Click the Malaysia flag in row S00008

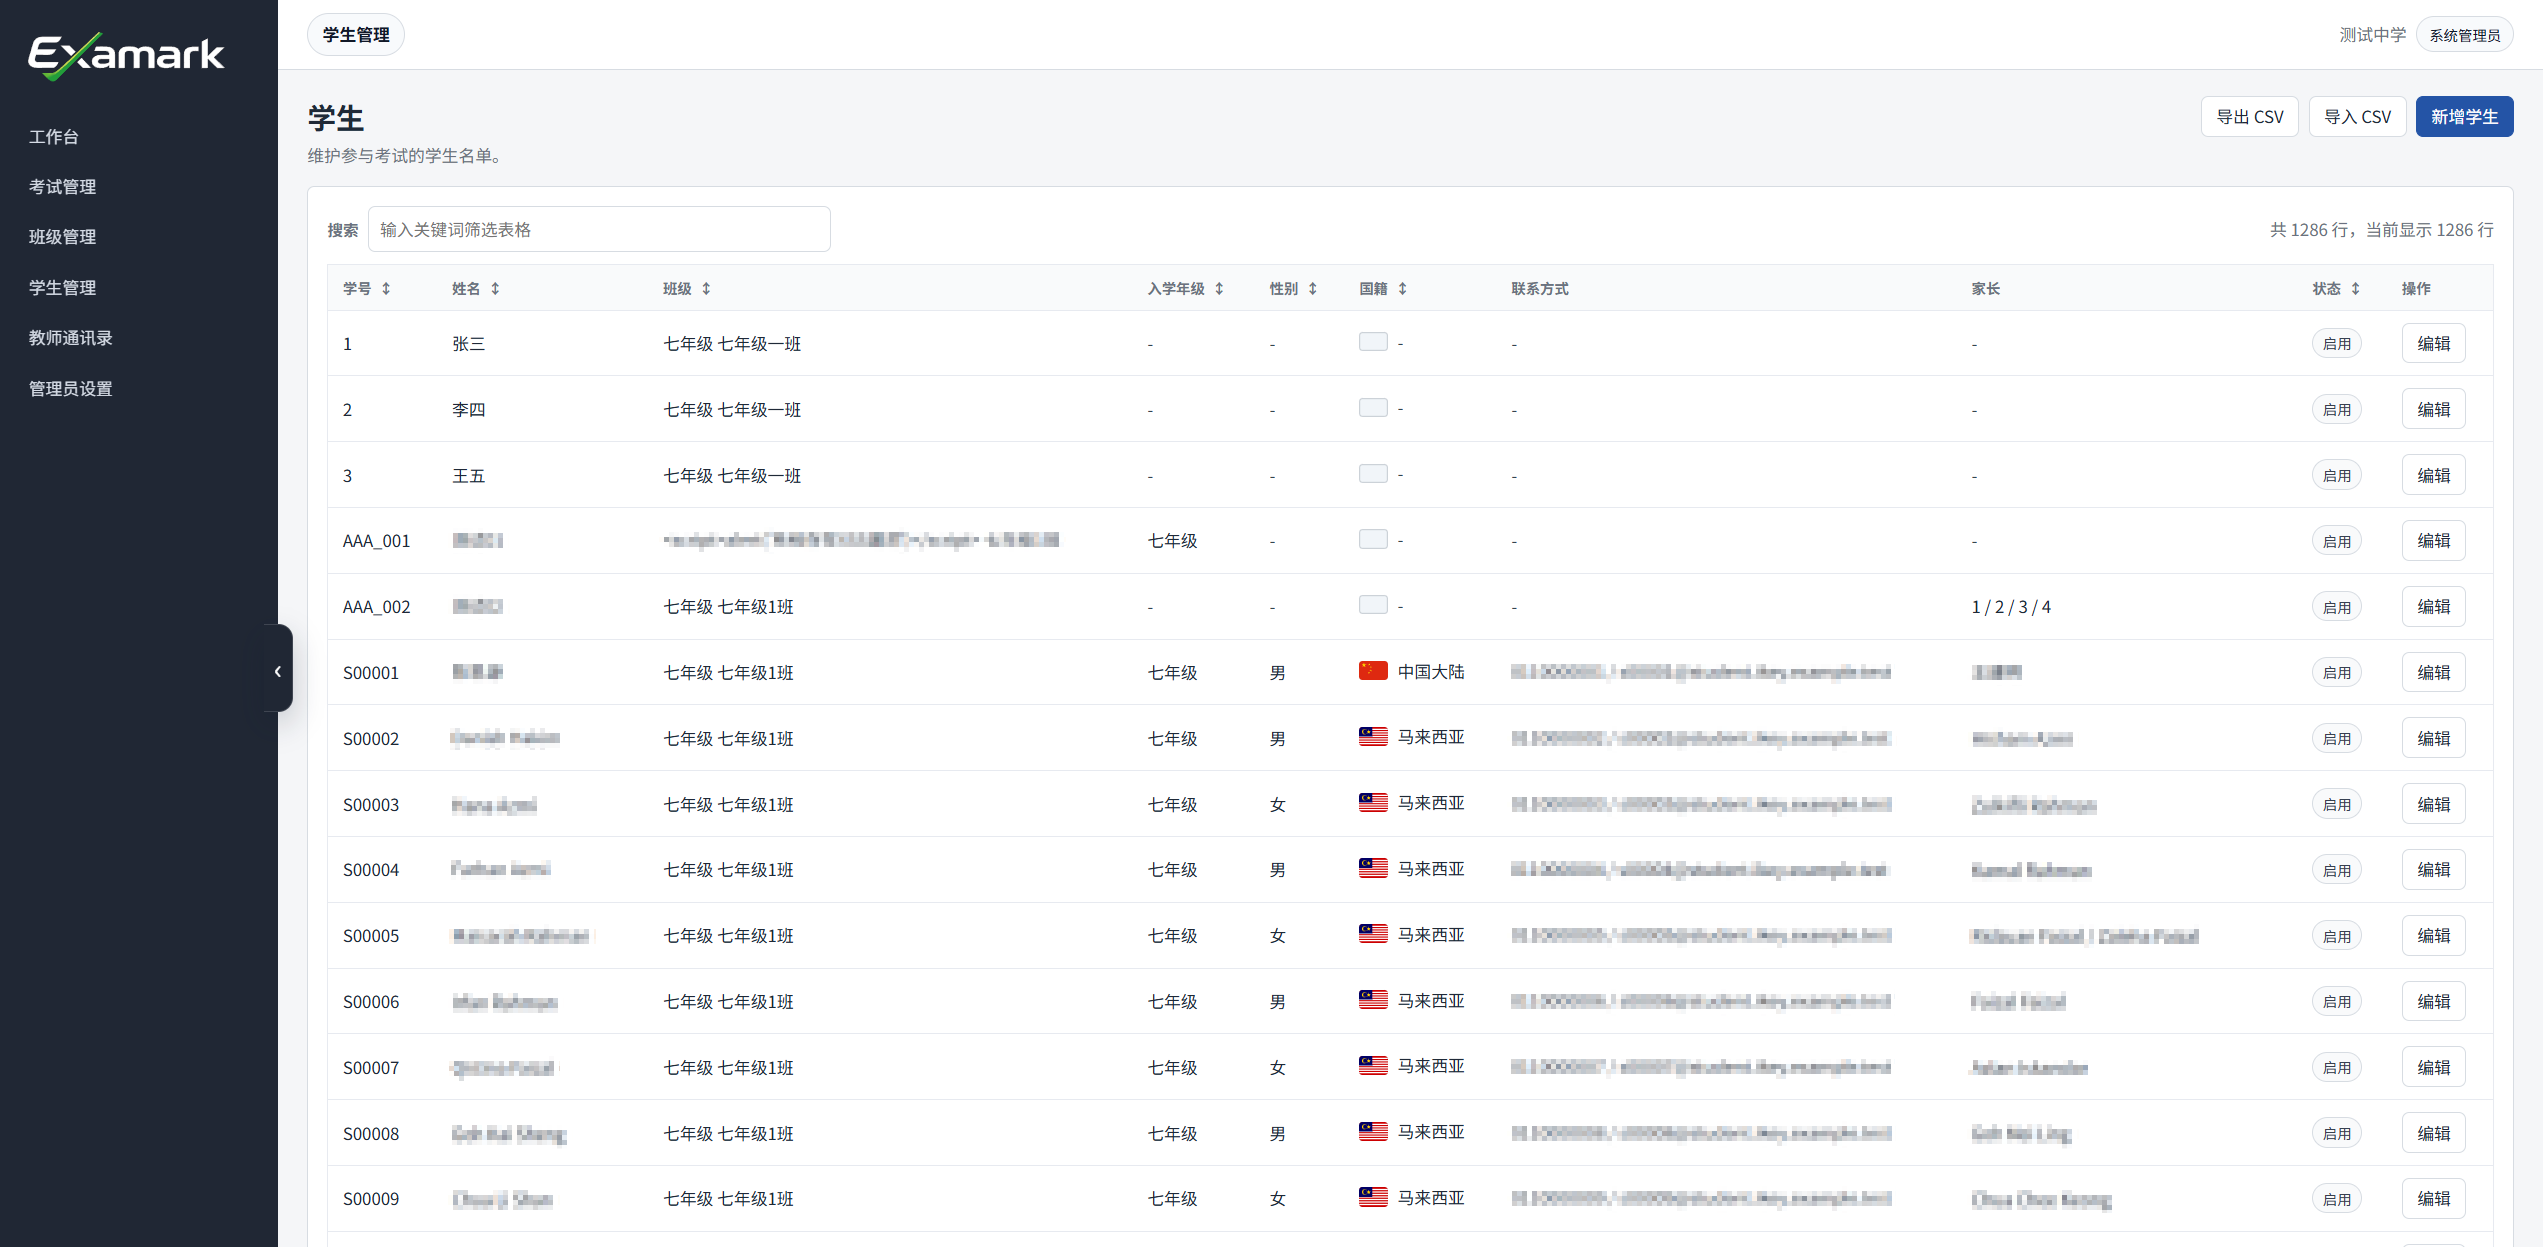click(1373, 1132)
